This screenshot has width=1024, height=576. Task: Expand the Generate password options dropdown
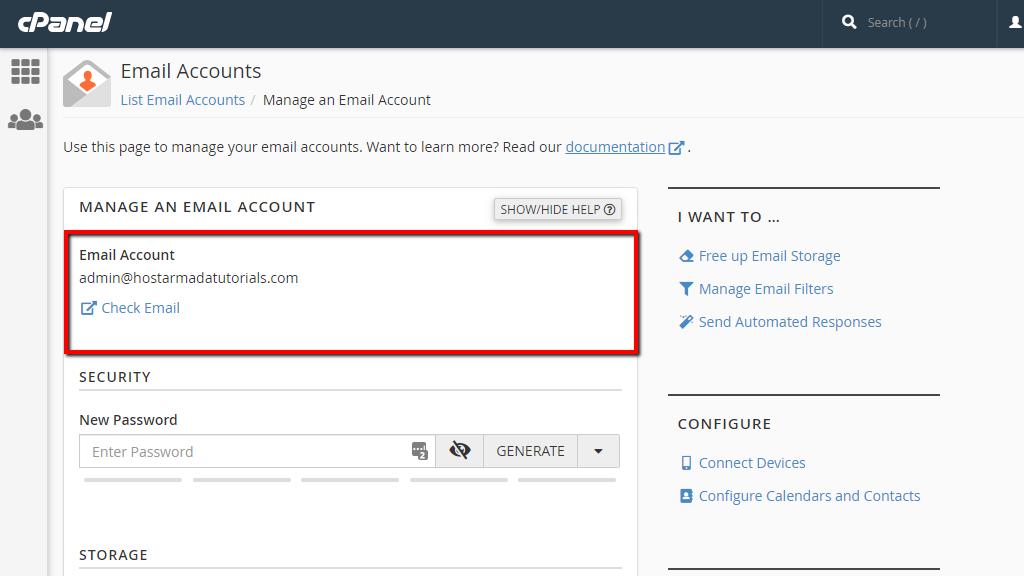coord(598,451)
